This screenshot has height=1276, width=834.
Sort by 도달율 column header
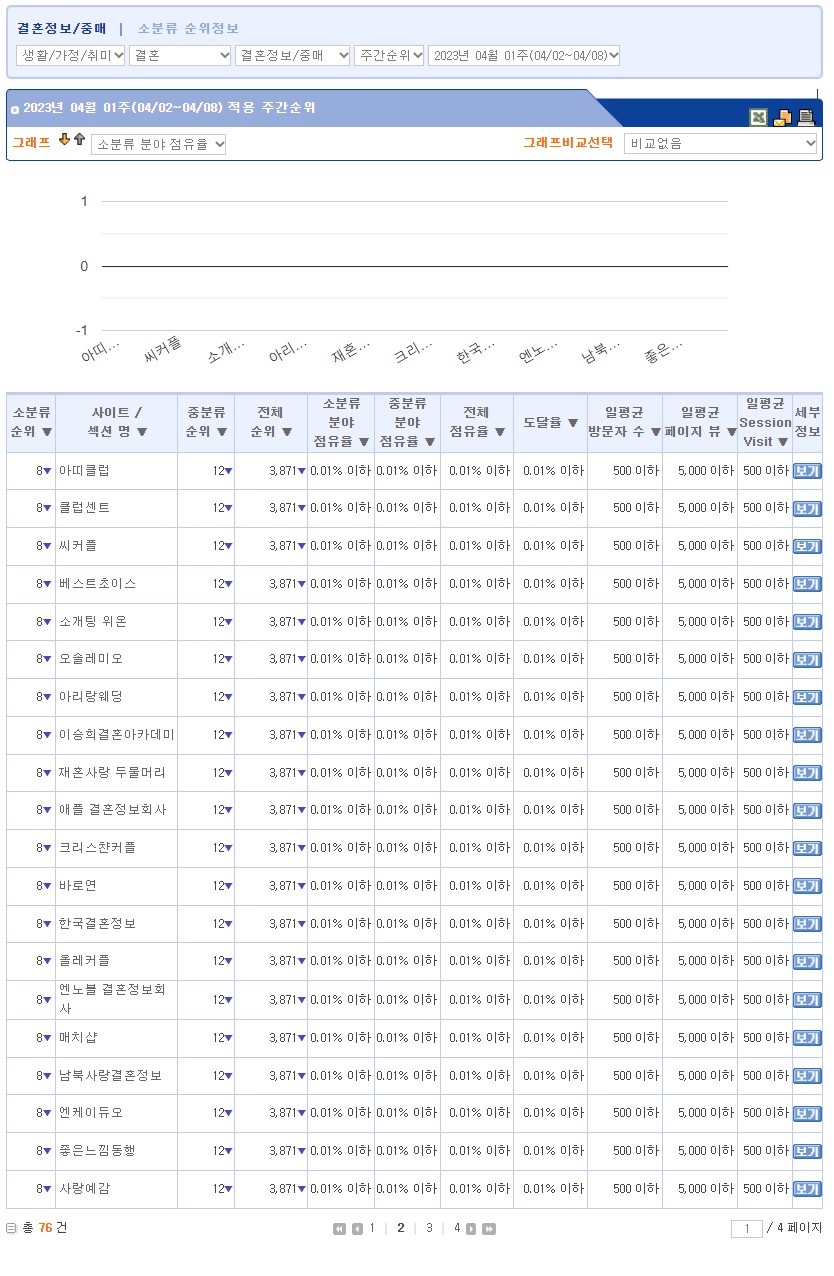click(551, 423)
